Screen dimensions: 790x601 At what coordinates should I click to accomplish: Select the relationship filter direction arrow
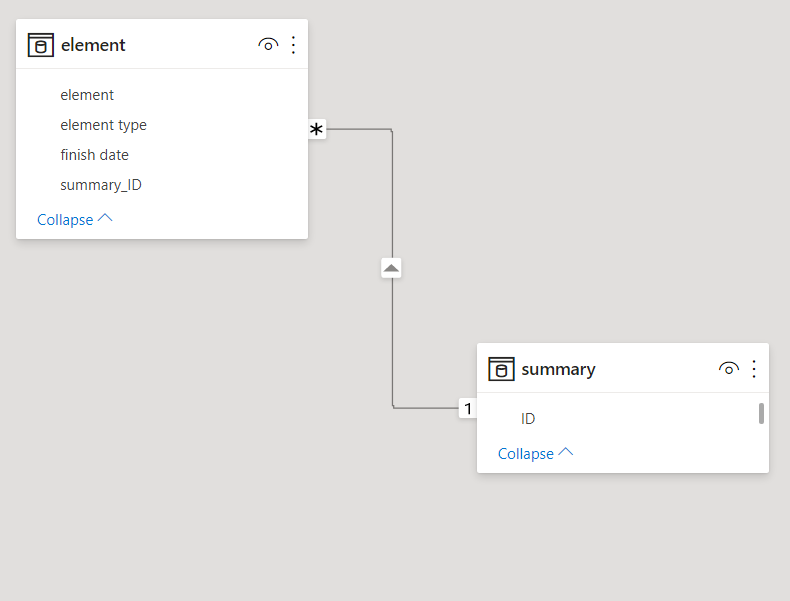pos(391,268)
